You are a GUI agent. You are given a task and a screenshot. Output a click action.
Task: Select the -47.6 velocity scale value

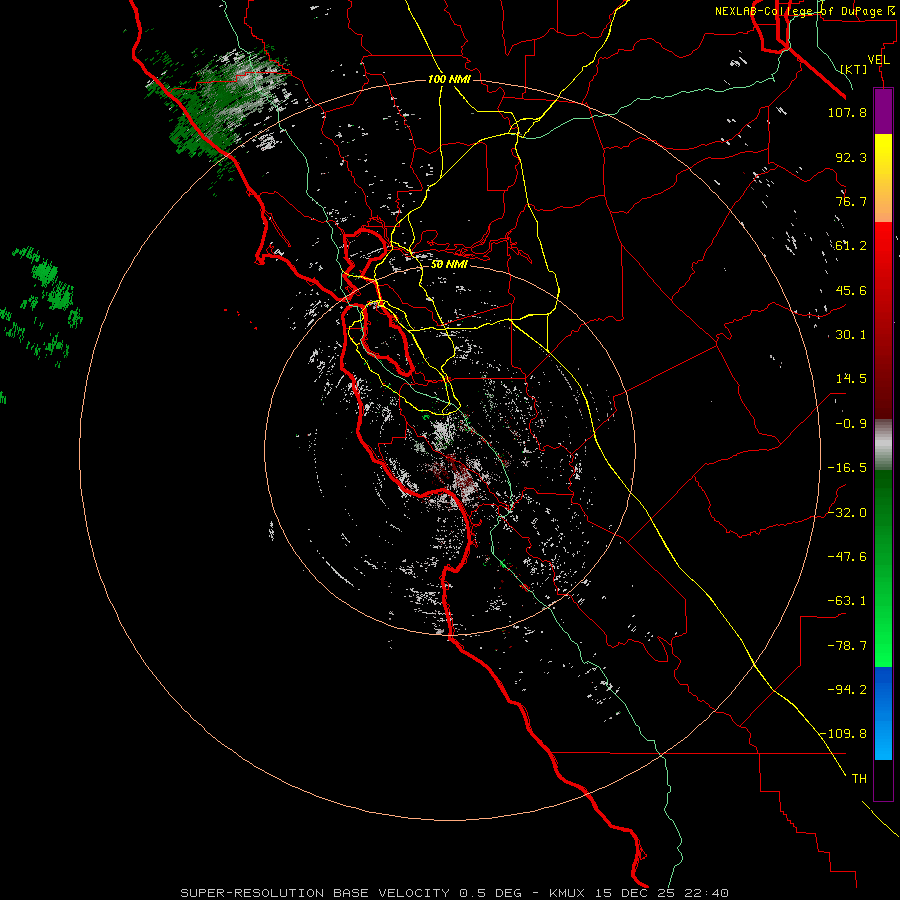pos(847,557)
